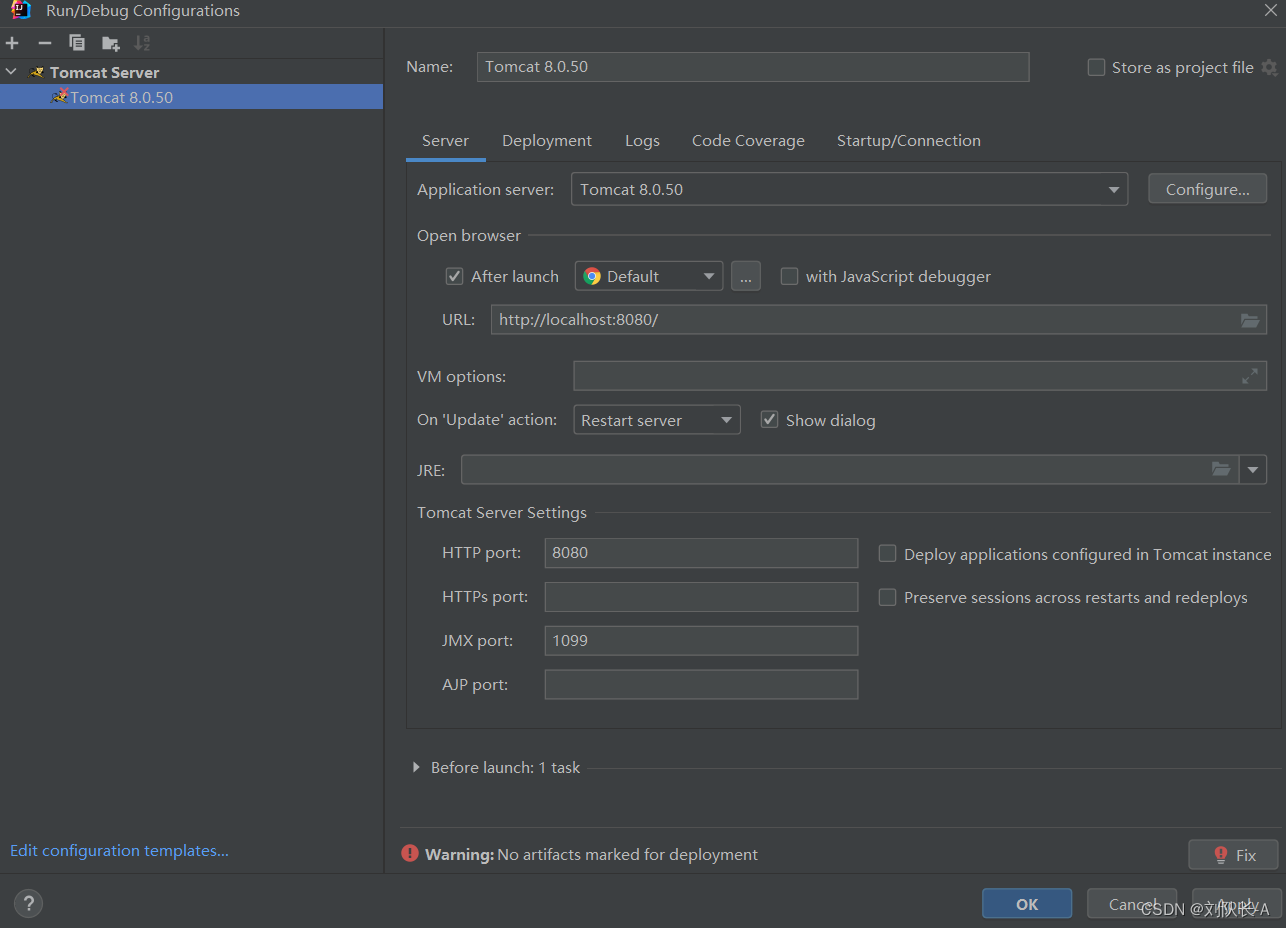This screenshot has width=1286, height=928.
Task: Click the HTTPs port field
Action: point(701,597)
